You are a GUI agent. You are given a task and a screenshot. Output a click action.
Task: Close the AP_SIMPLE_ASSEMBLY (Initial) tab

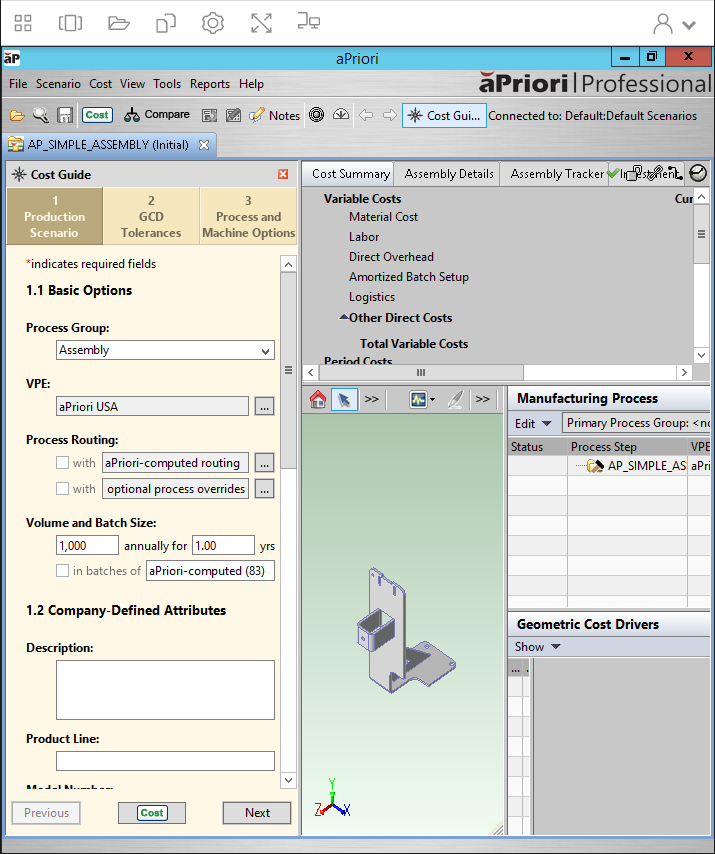[x=204, y=145]
